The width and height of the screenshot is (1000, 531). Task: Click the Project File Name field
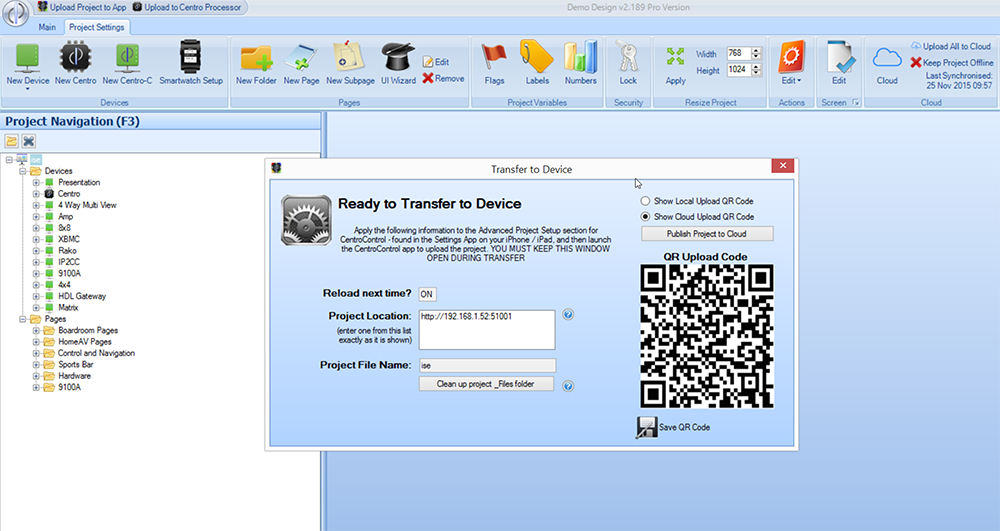[487, 365]
